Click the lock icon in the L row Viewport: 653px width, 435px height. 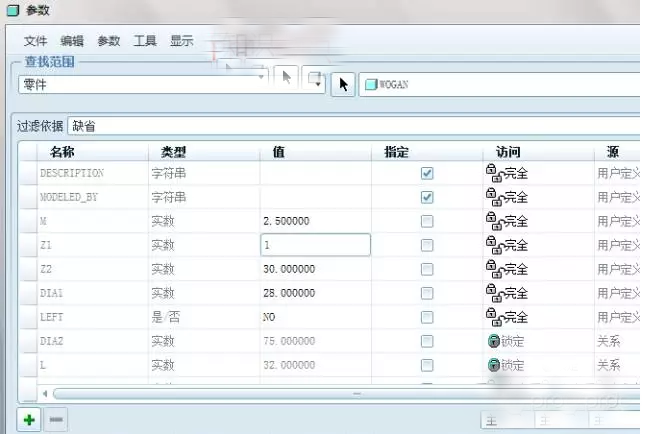click(493, 365)
